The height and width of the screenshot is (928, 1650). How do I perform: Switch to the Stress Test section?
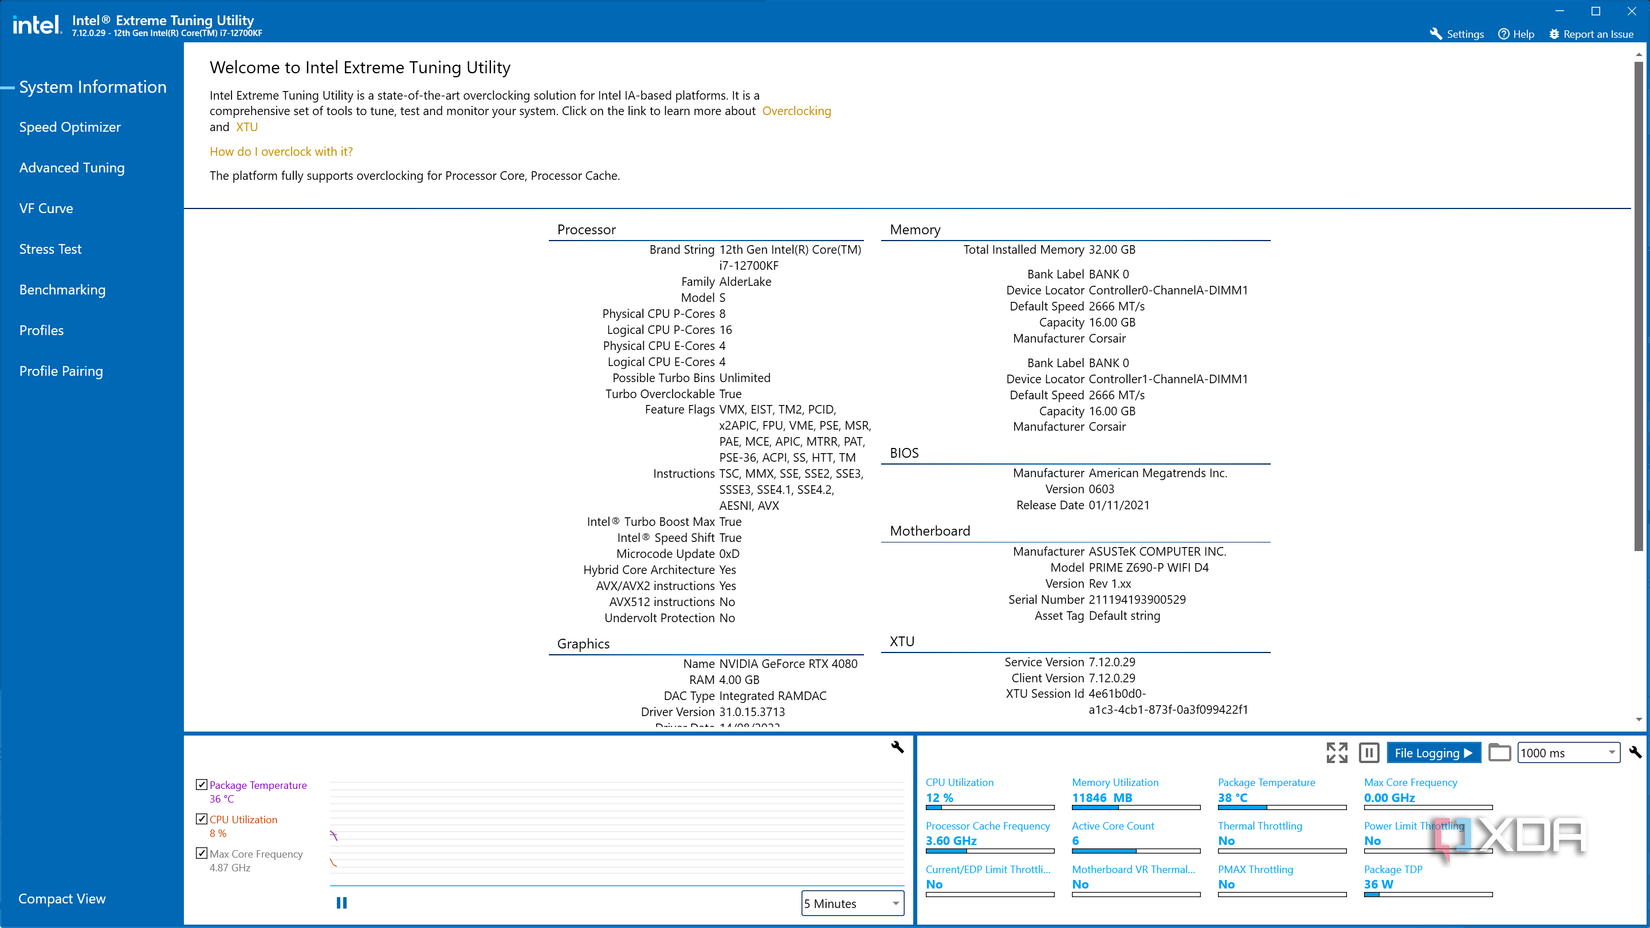tap(50, 249)
